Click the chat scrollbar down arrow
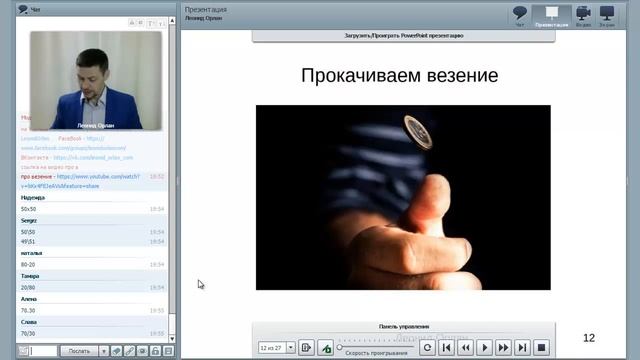This screenshot has width=640, height=360. (x=172, y=339)
